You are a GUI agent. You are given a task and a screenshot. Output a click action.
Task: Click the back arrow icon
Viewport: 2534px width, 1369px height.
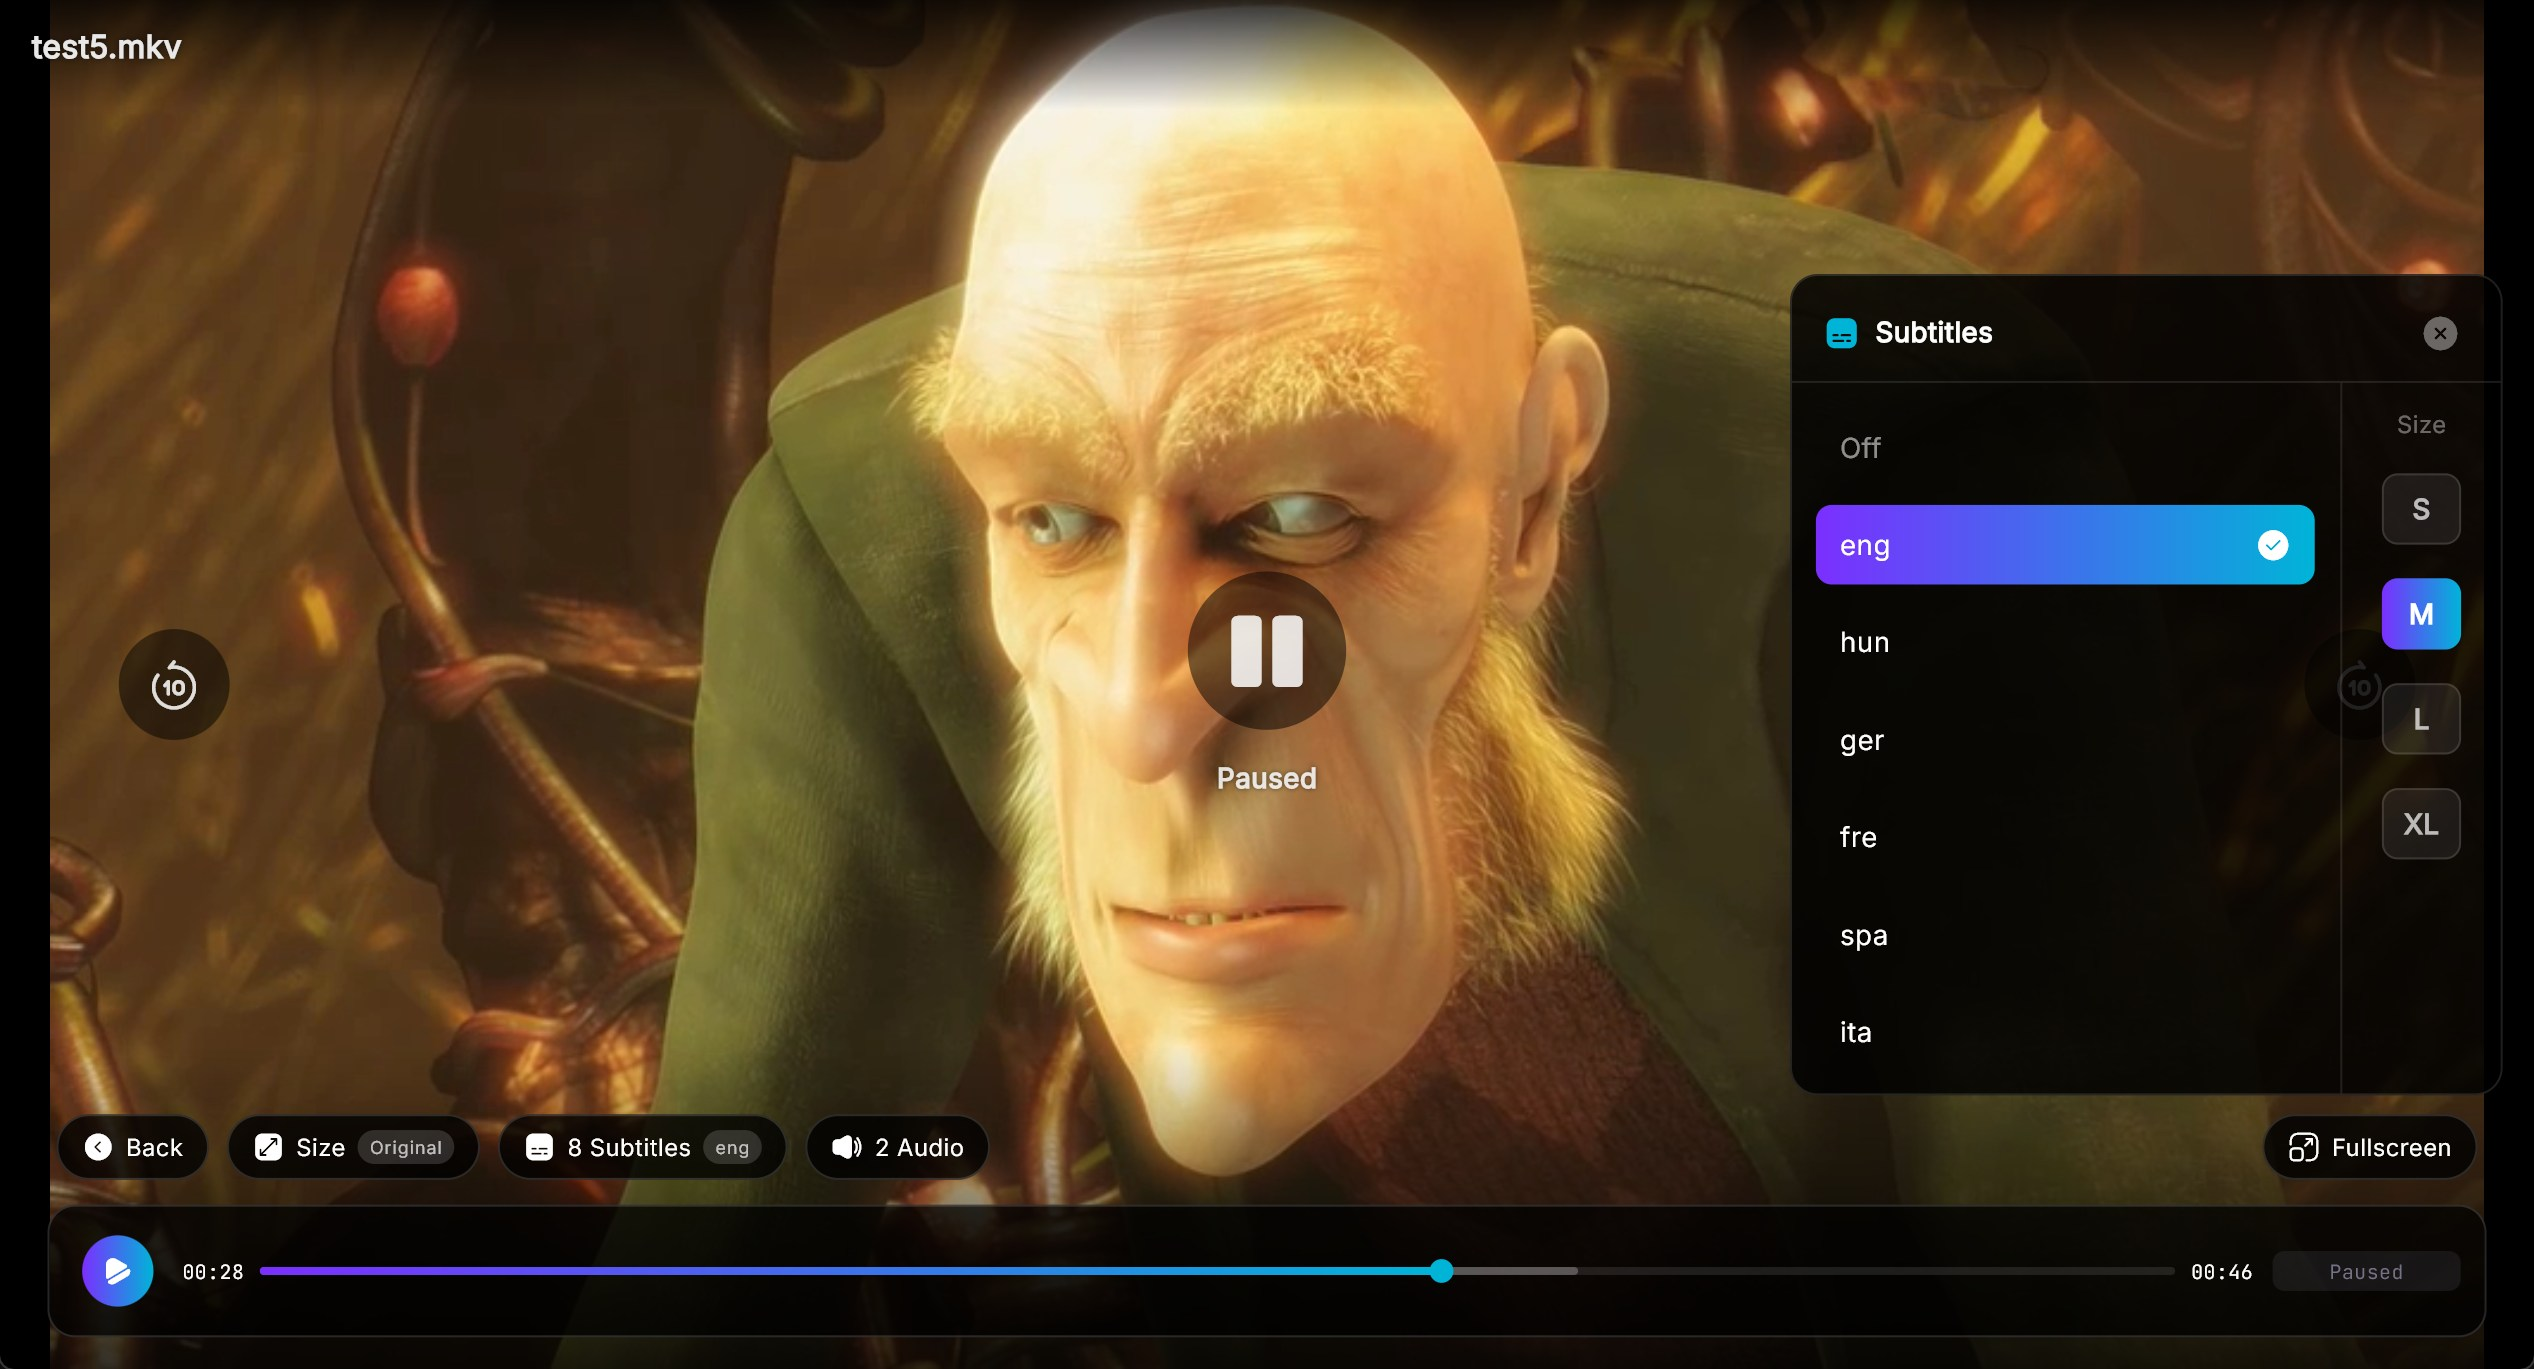[x=97, y=1147]
